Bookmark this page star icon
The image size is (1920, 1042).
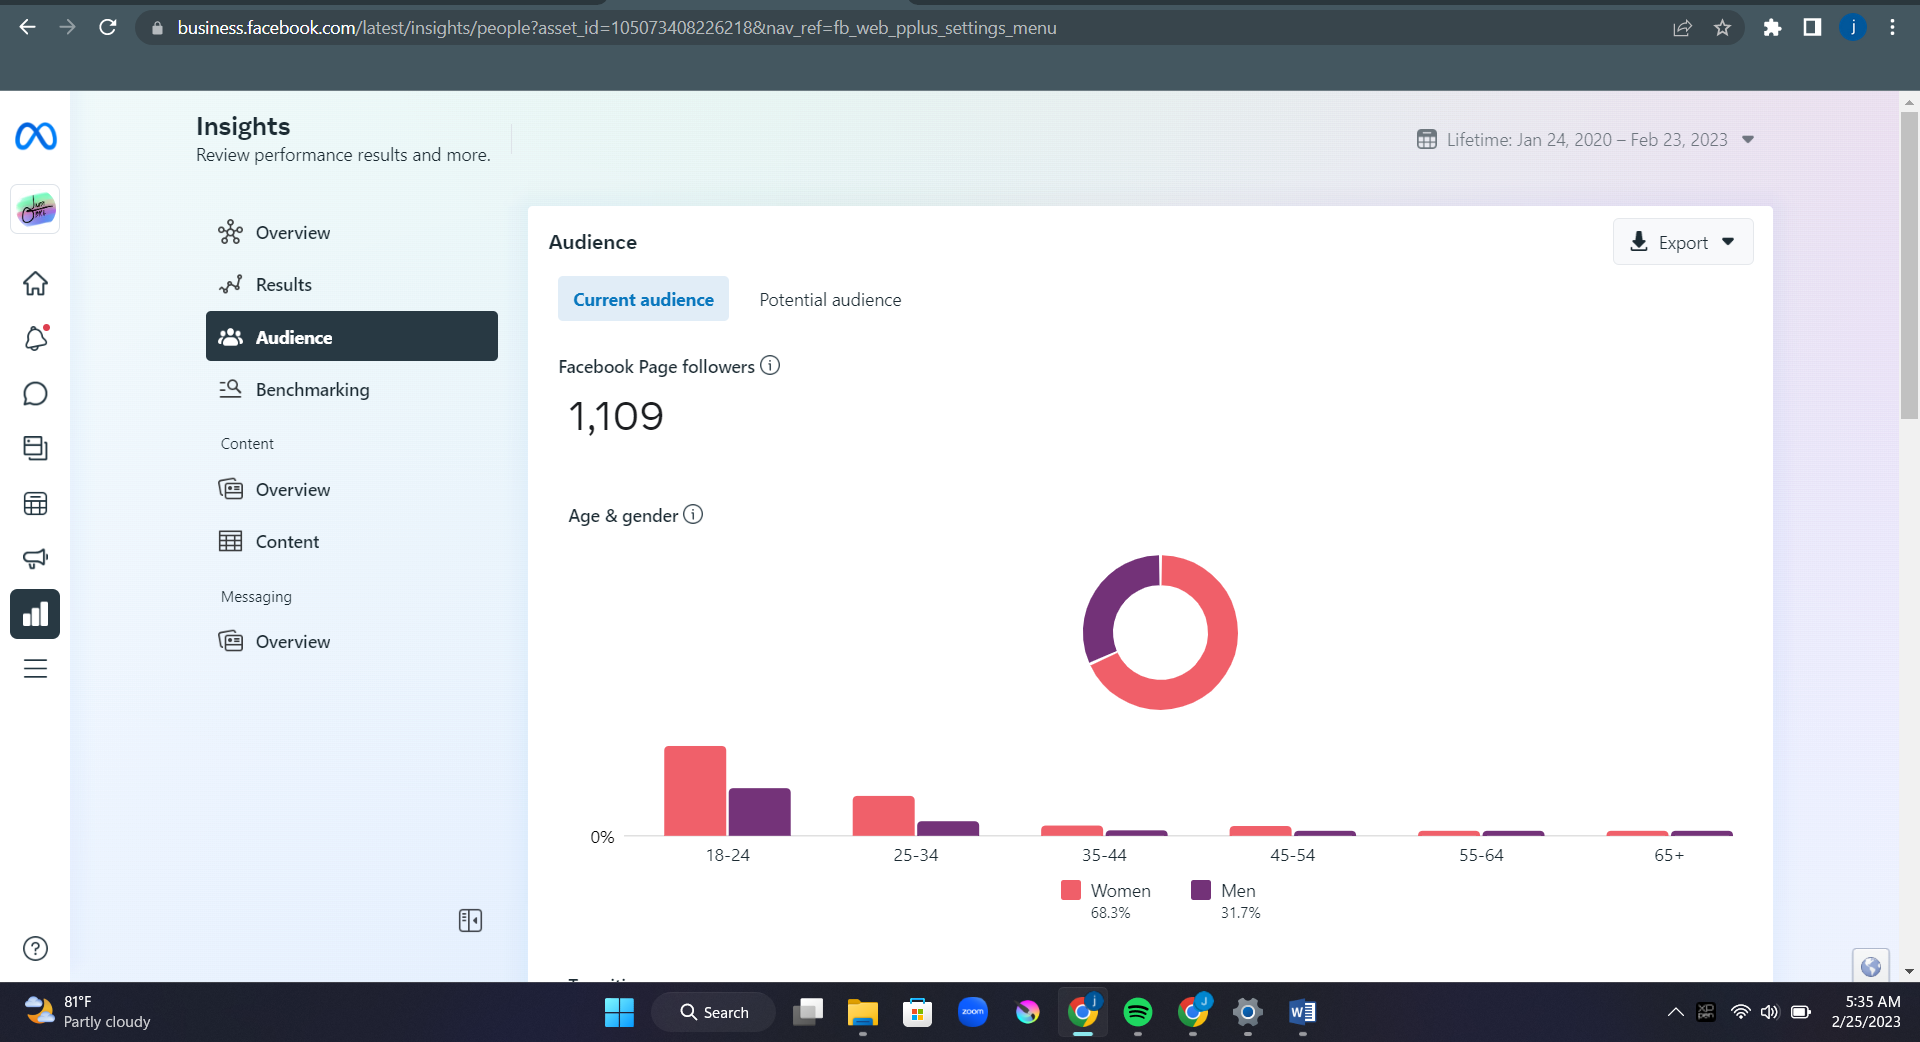(1722, 28)
